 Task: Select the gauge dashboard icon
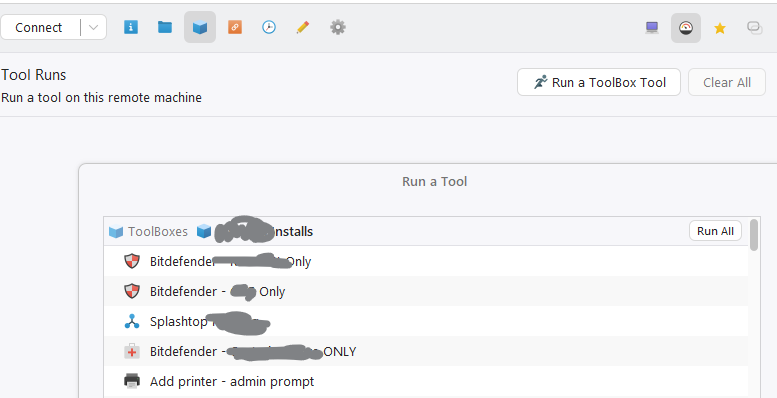click(x=686, y=28)
